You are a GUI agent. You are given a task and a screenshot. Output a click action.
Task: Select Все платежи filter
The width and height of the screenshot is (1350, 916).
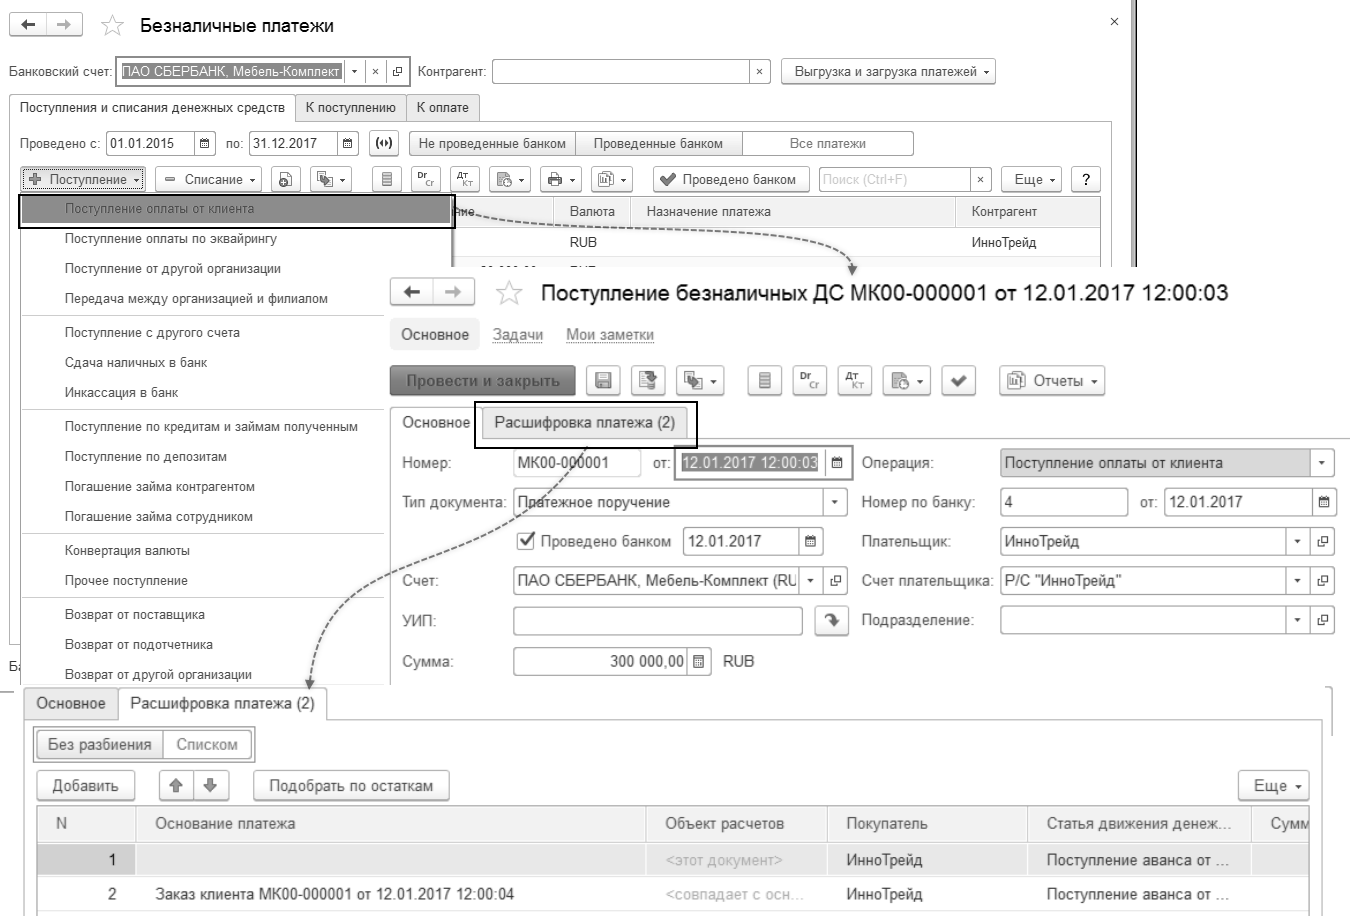pos(827,143)
